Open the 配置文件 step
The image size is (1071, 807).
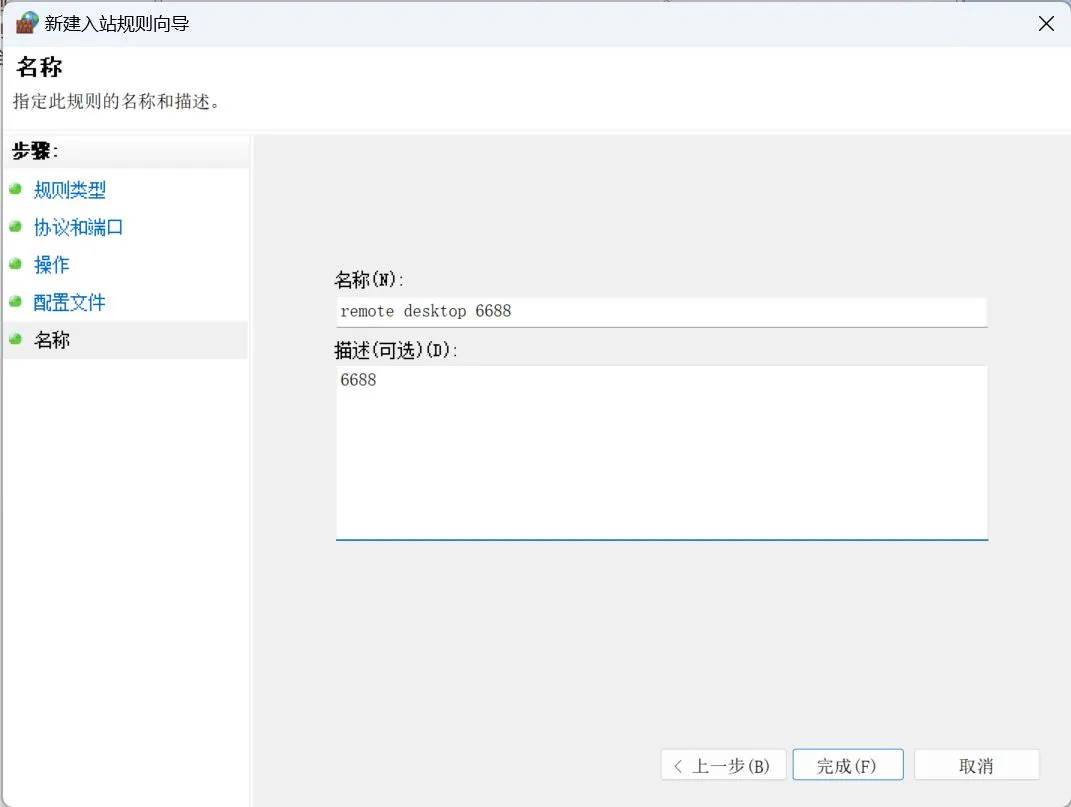(70, 302)
